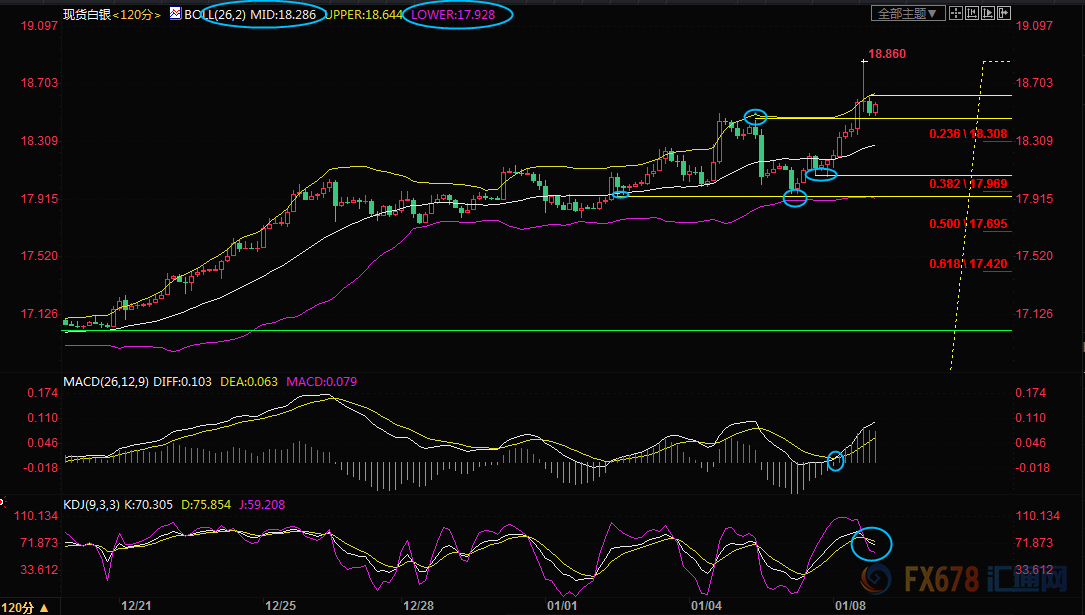Click the 01/04 date on time axis
The width and height of the screenshot is (1085, 615).
click(707, 606)
